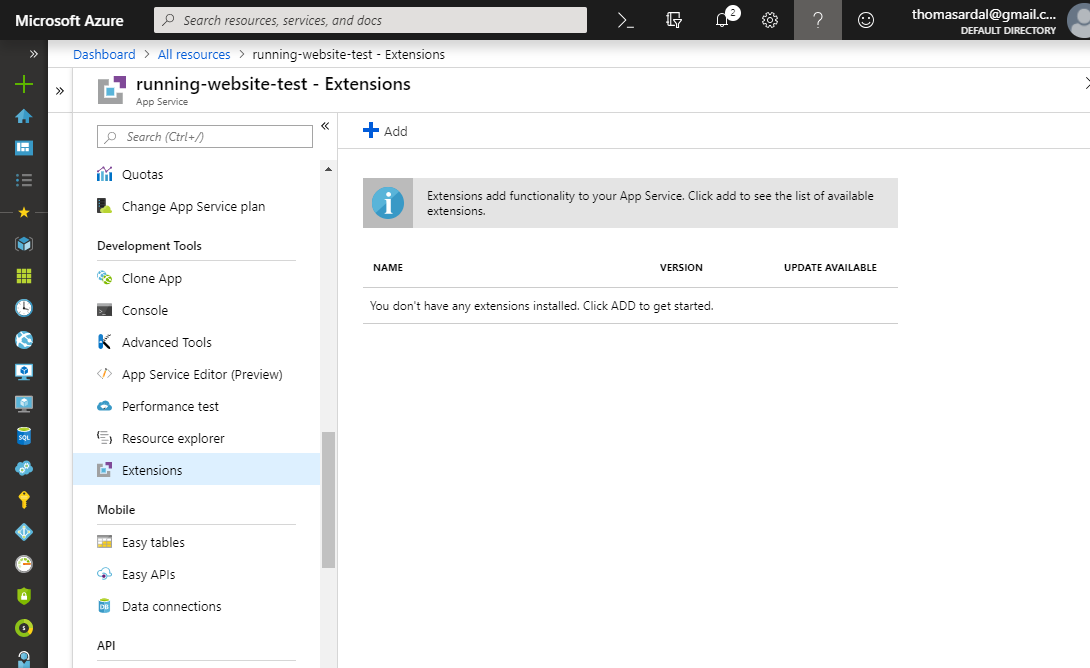Open Resource groups cube icon

coord(24,244)
